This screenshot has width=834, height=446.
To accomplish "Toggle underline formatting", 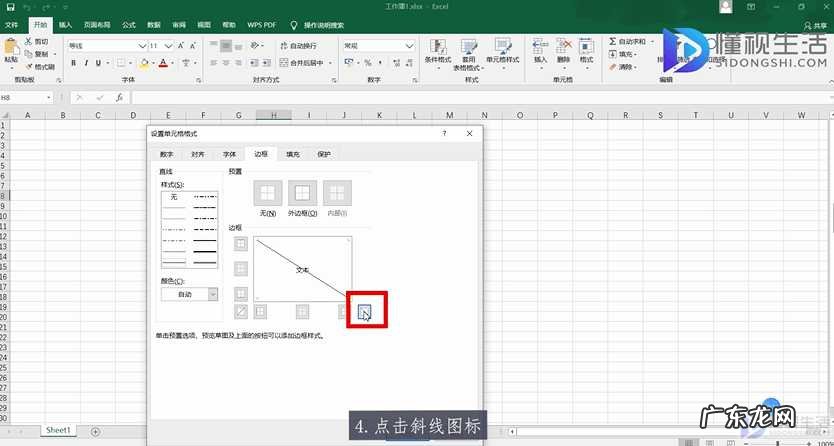I will click(98, 63).
